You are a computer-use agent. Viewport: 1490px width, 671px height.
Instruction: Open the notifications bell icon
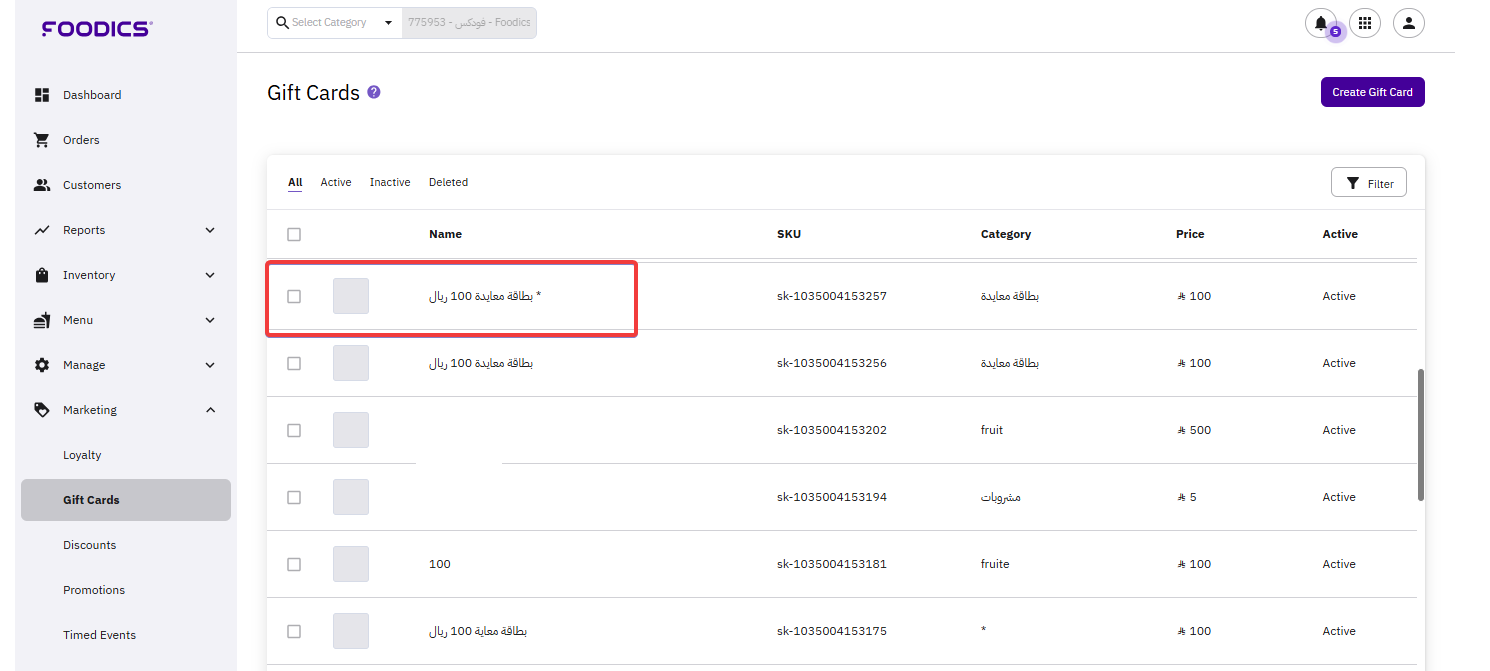[x=1320, y=23]
